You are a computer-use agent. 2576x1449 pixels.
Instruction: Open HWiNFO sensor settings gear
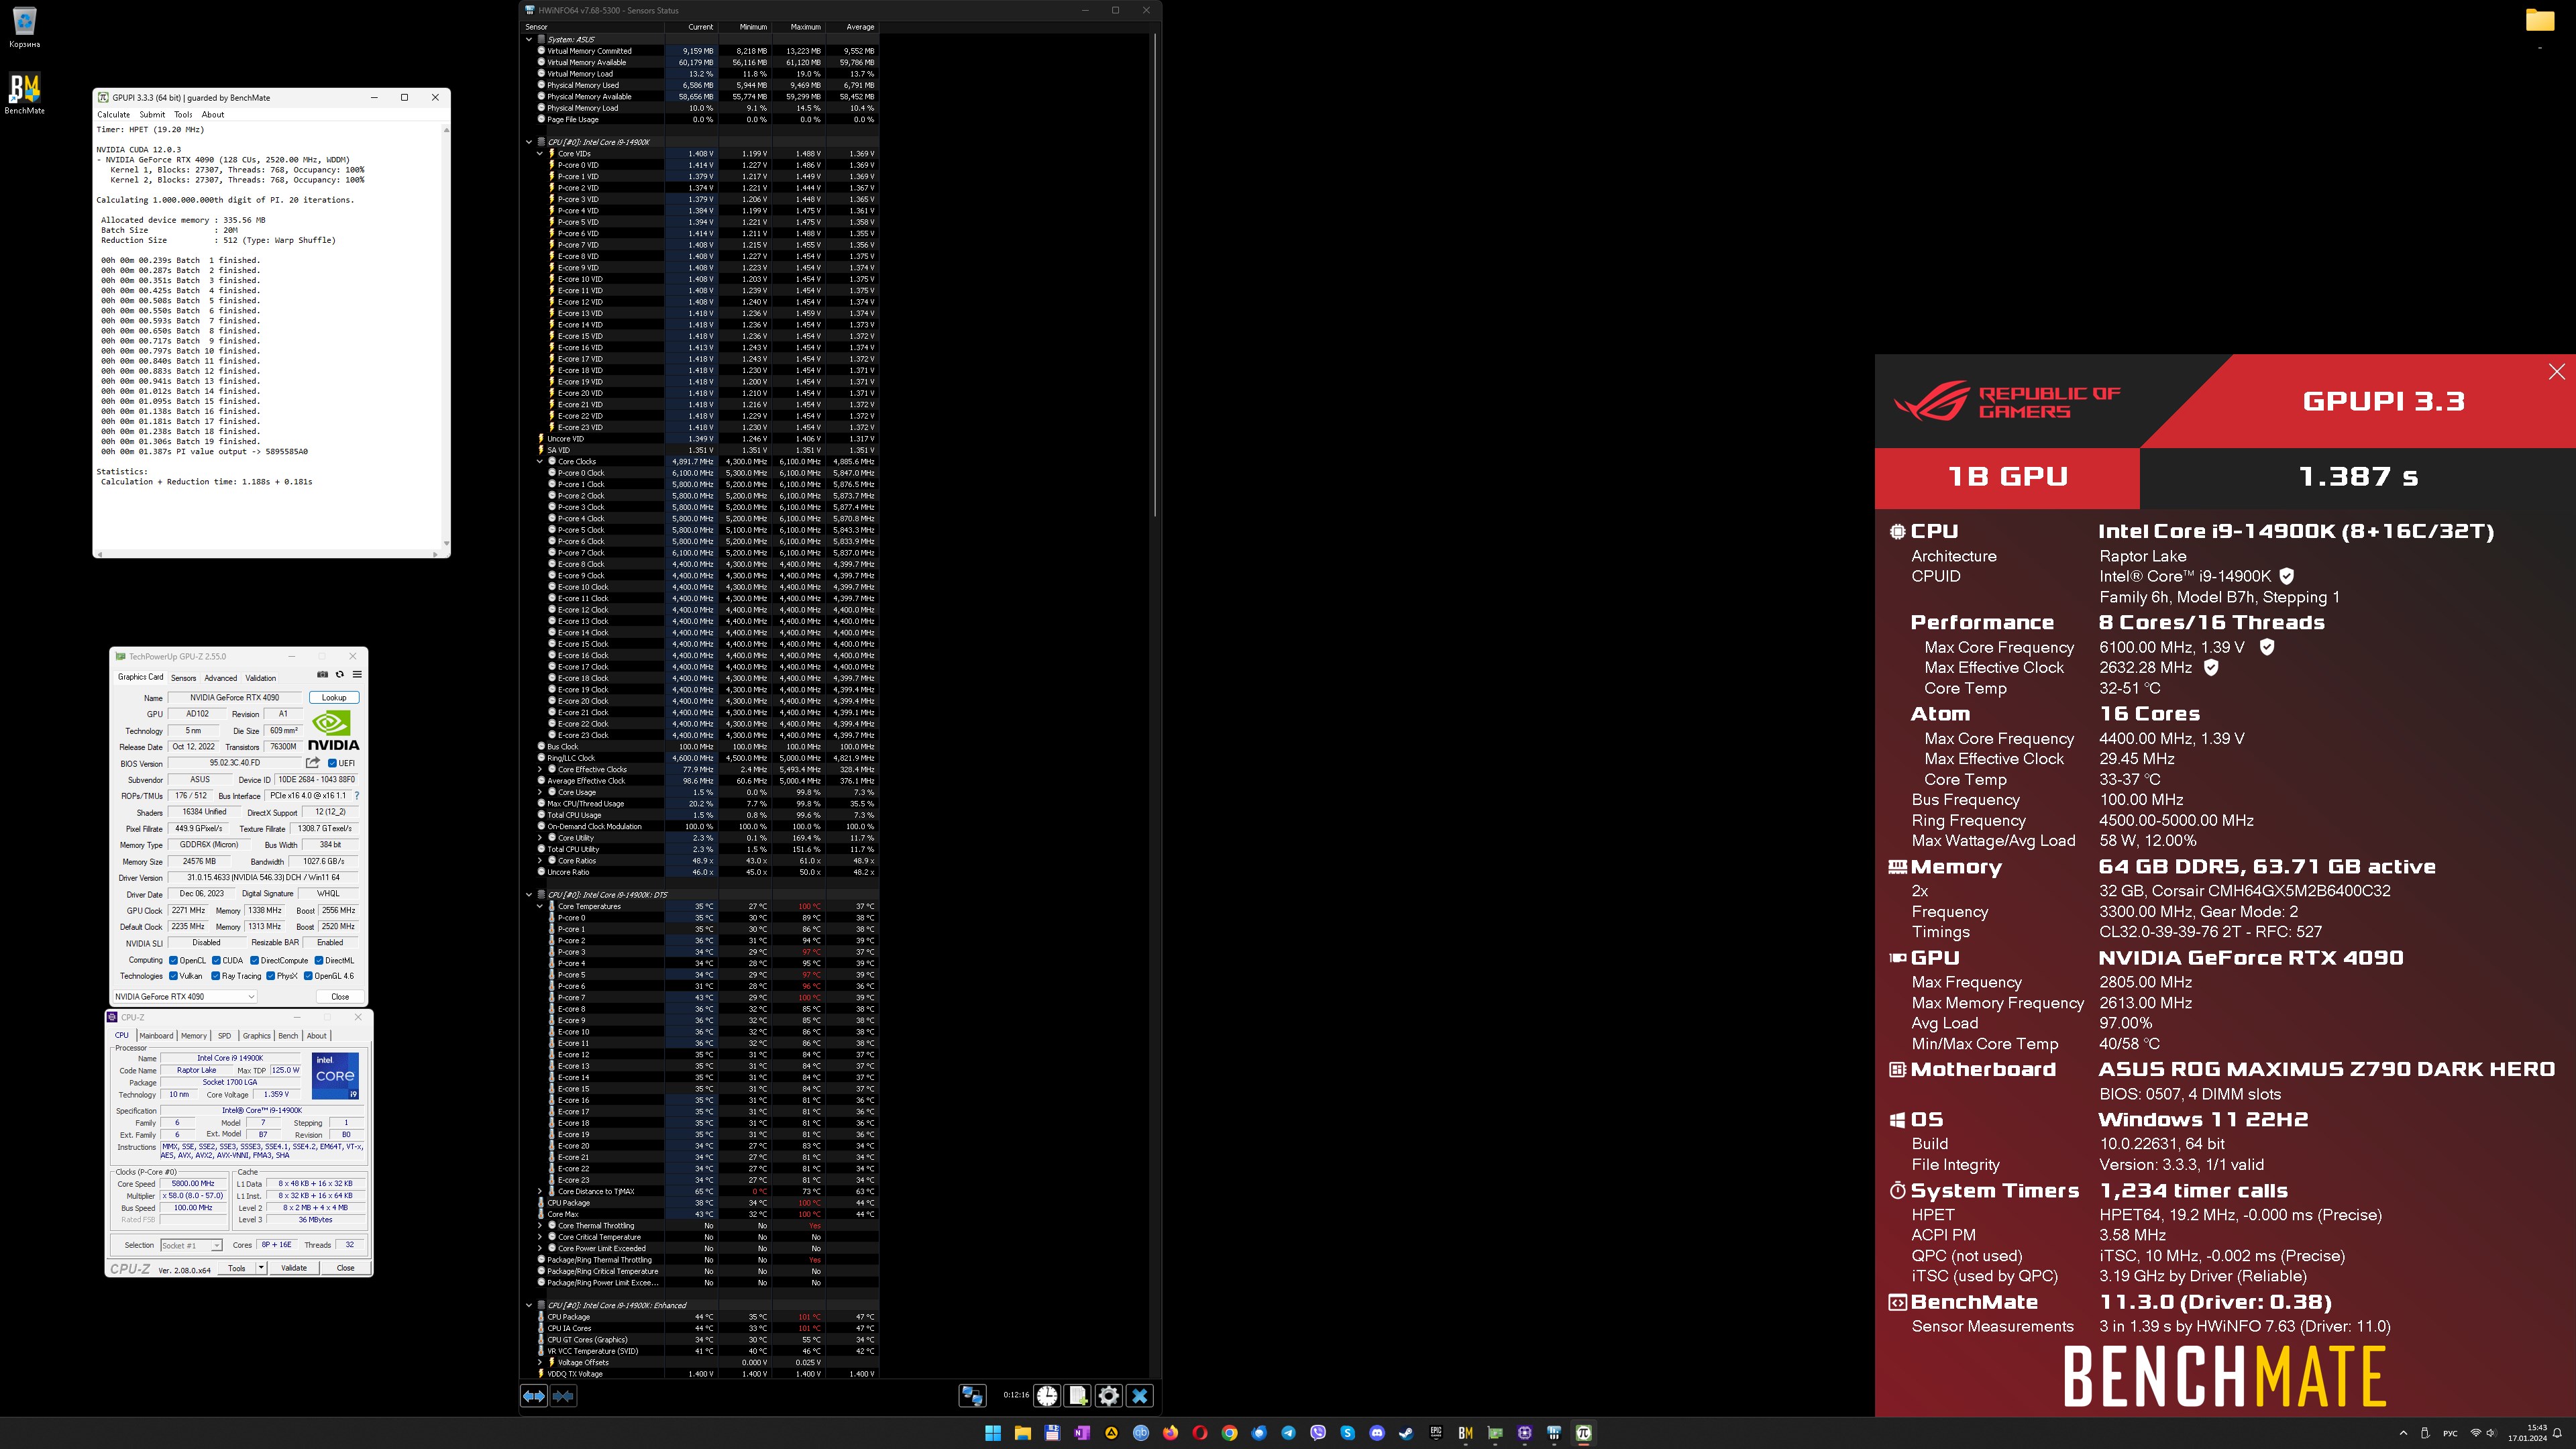point(1109,1396)
